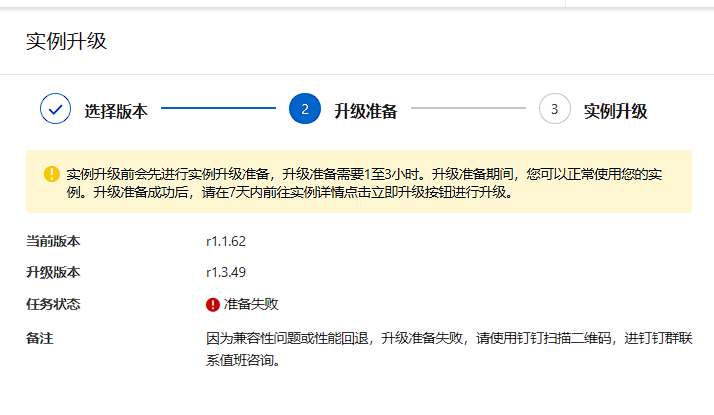714x415 pixels.
Task: Click the 当前版本 label
Action: [53, 241]
